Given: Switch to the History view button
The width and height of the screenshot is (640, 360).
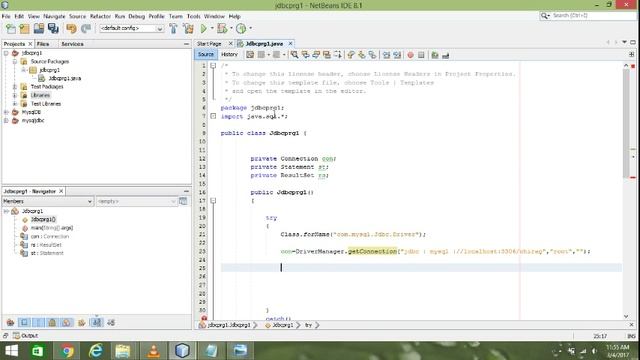Looking at the screenshot, I should coord(229,54).
